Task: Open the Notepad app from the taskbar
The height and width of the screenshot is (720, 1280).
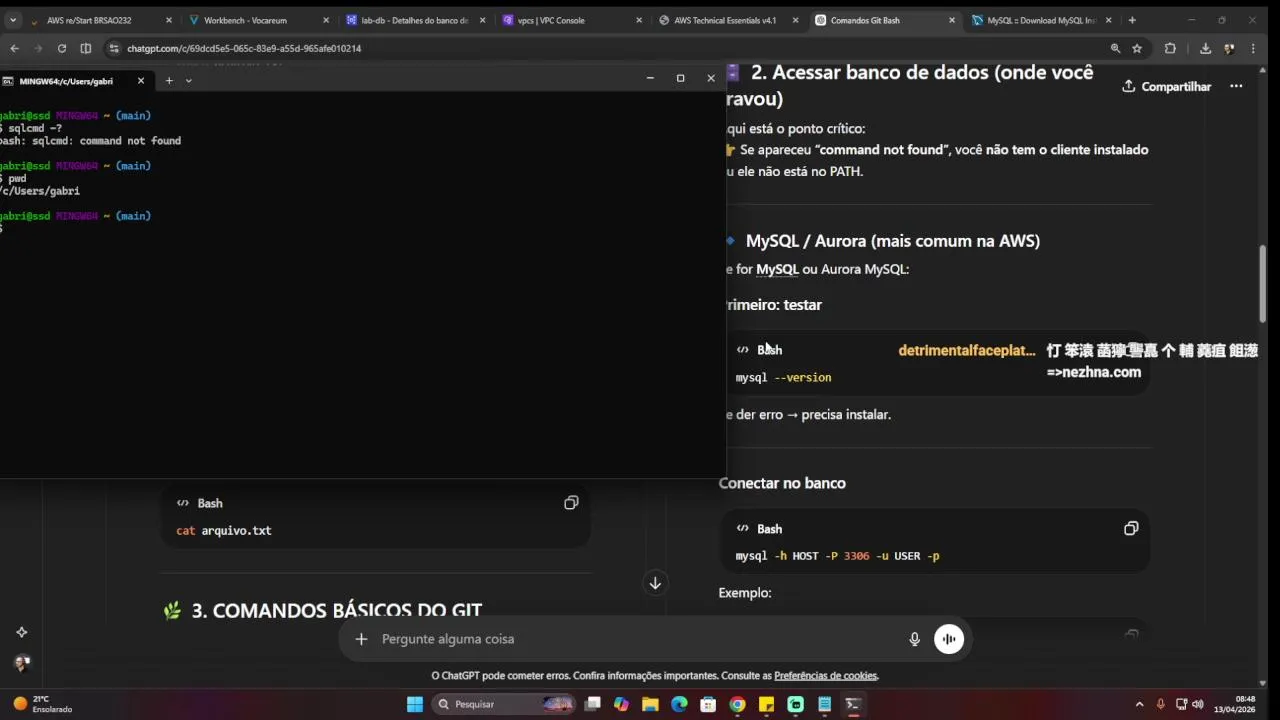Action: (824, 704)
